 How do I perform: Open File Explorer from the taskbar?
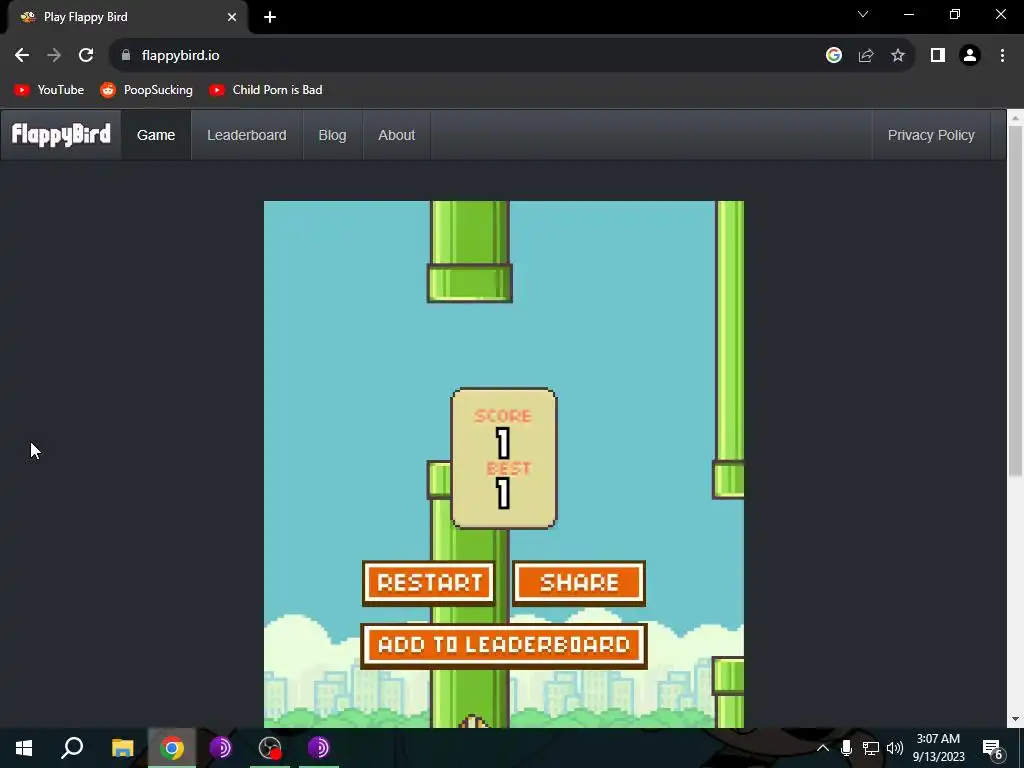[x=122, y=748]
